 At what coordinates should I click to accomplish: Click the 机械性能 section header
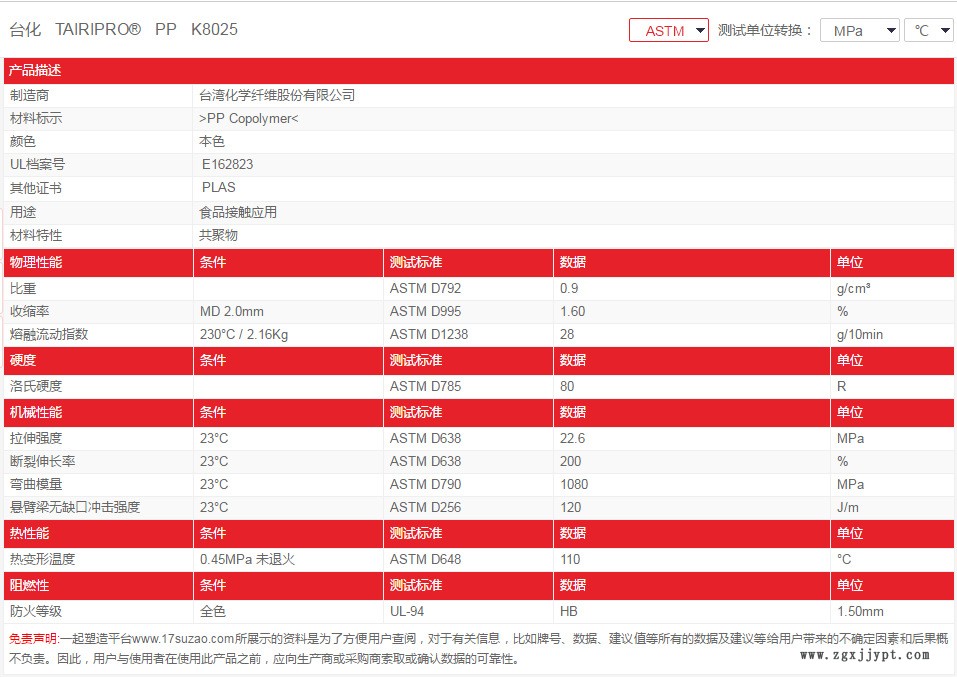(35, 413)
